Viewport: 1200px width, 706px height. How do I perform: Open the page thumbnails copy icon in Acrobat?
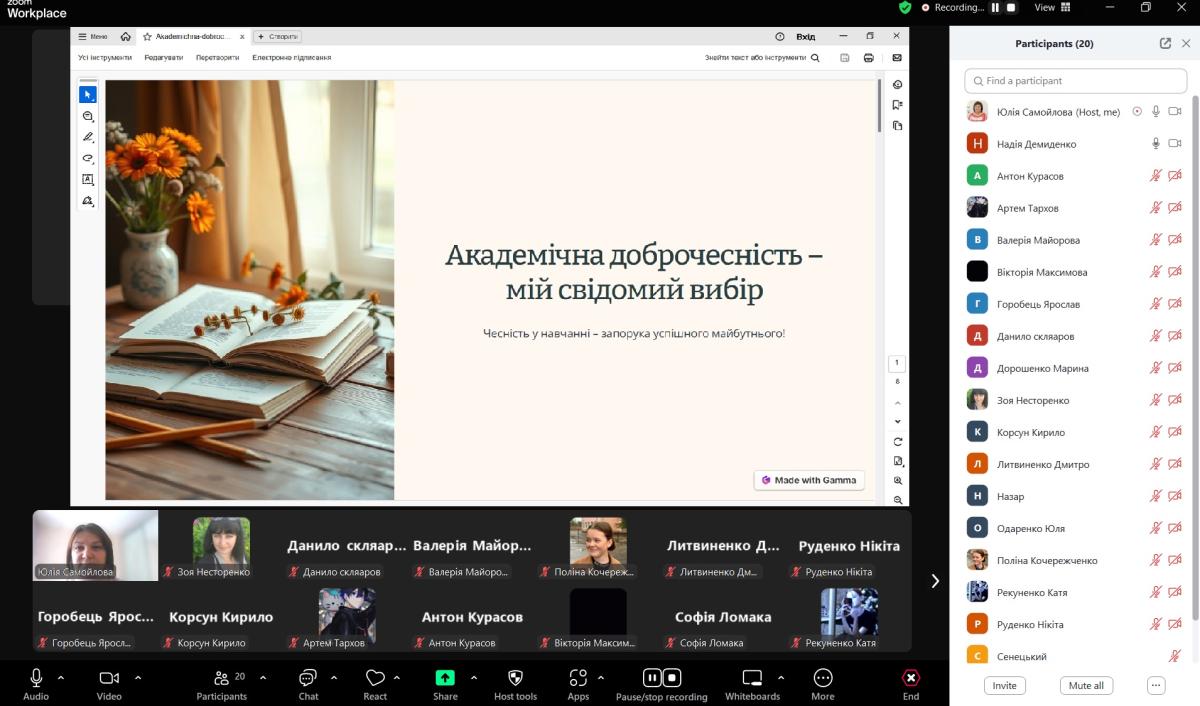897,126
